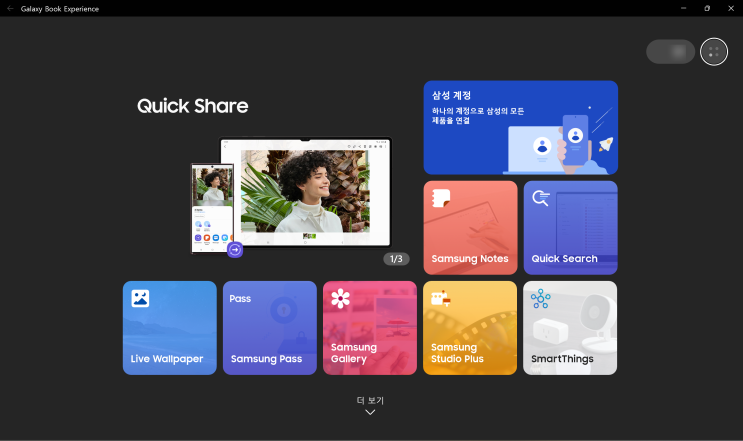Viewport: 743px width, 441px height.
Task: Restore the Galaxy Book Experience window size
Action: click(707, 8)
